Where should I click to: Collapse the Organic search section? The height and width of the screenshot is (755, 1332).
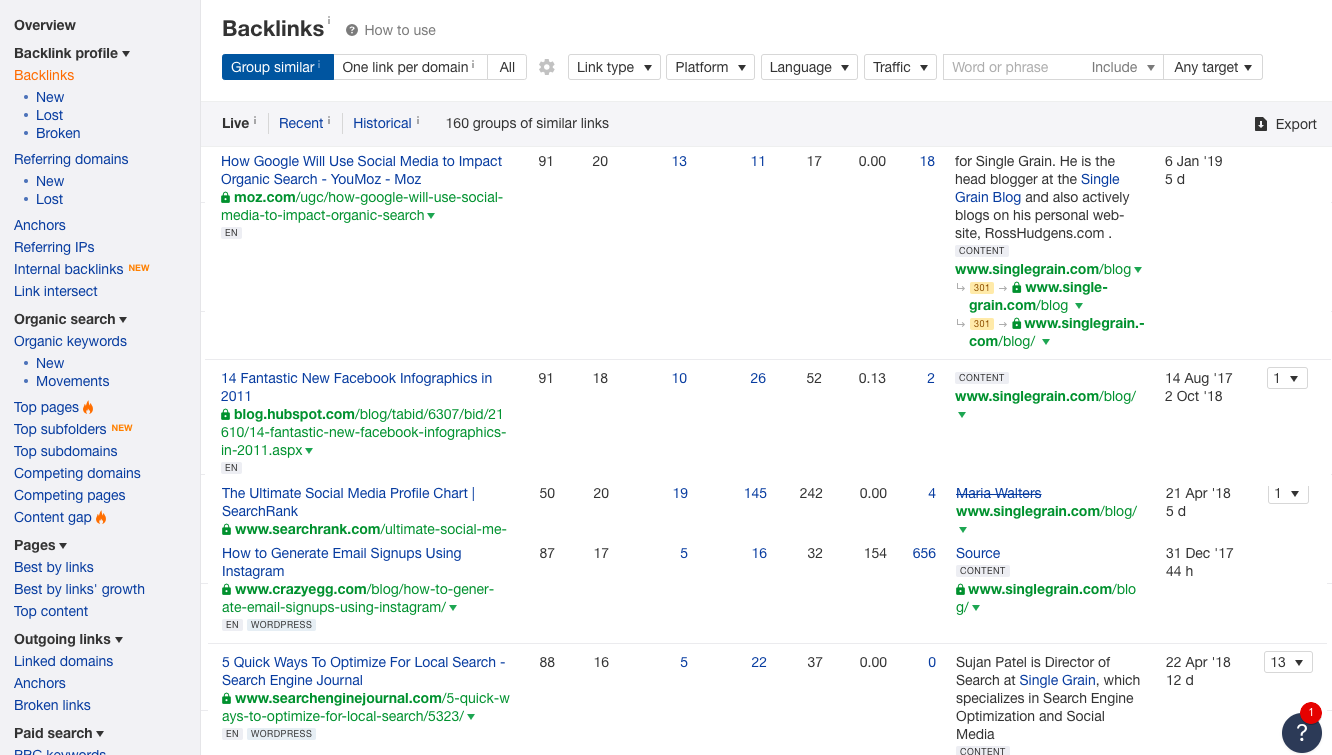click(71, 319)
